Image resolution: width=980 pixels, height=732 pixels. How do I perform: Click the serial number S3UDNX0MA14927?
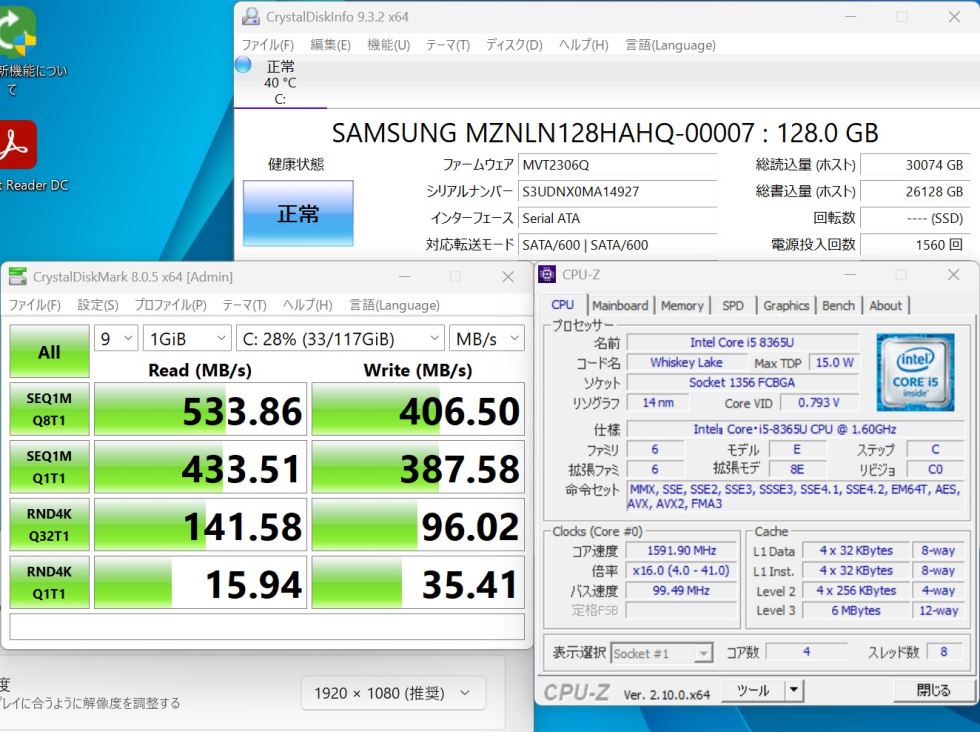617,191
